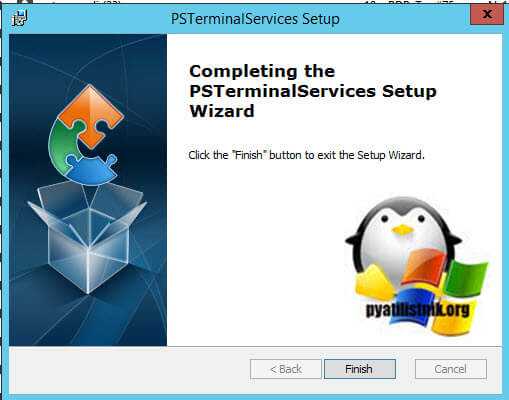
Task: Select the greyed-out Cancel button
Action: (x=451, y=369)
